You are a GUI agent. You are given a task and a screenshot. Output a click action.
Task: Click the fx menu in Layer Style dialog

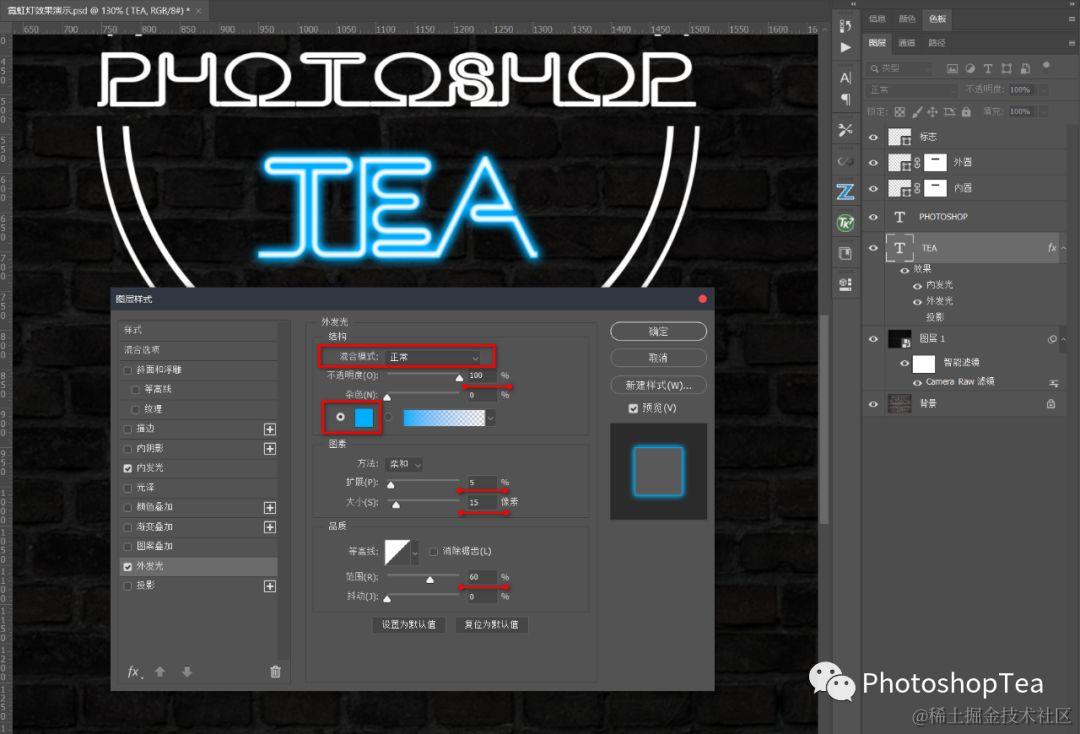[x=135, y=672]
